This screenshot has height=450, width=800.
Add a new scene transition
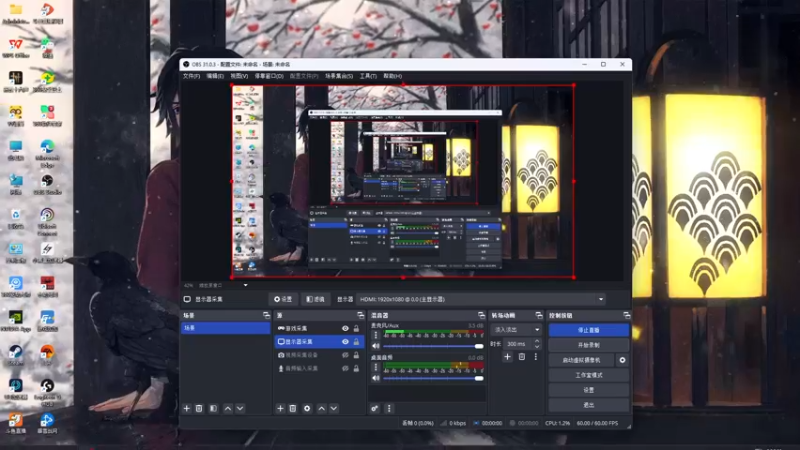pyautogui.click(x=507, y=357)
